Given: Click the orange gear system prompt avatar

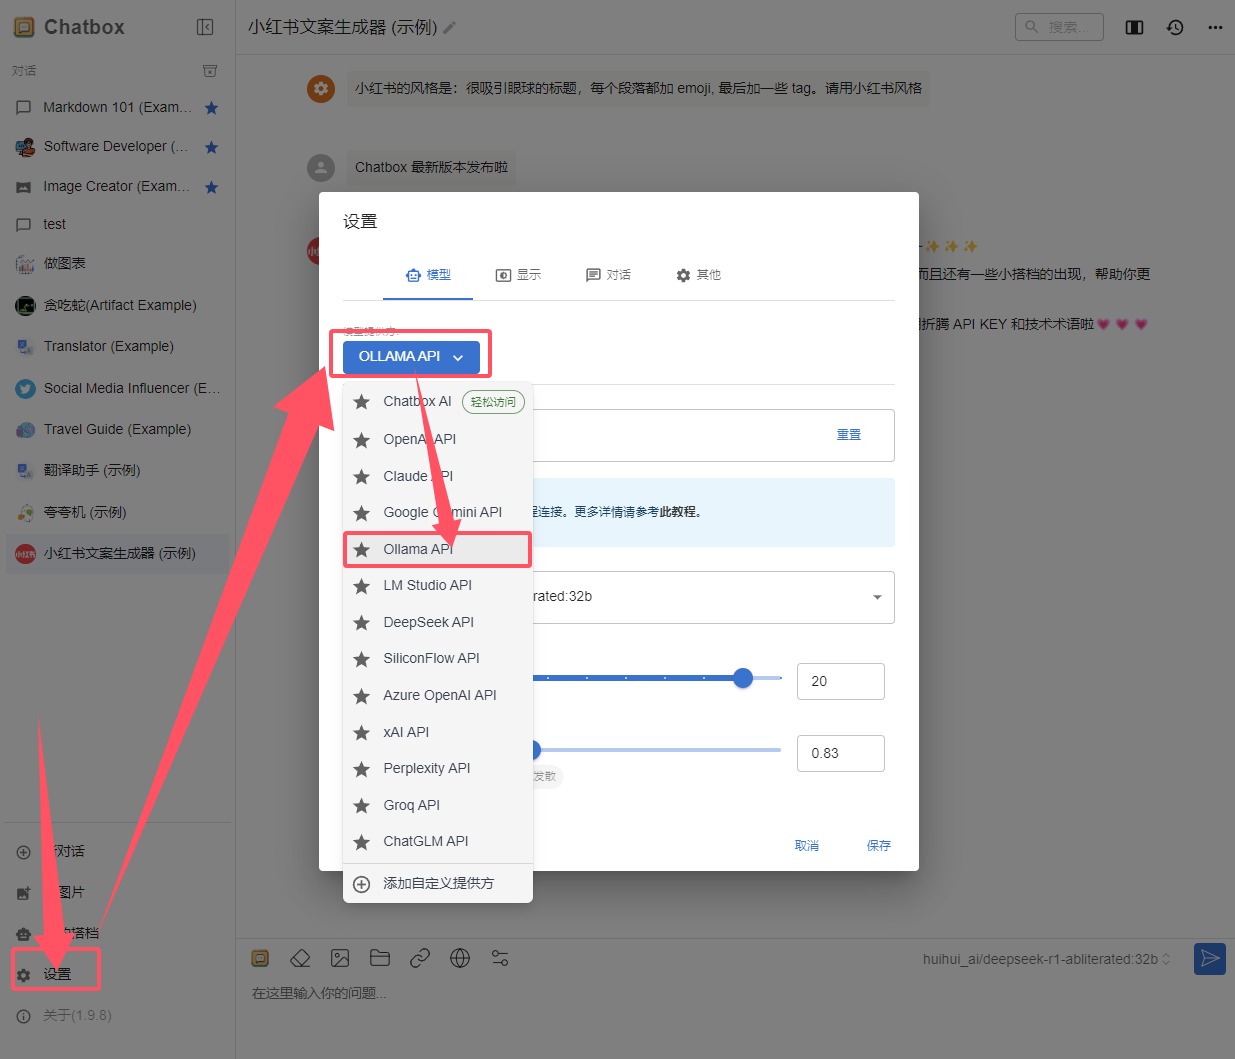Looking at the screenshot, I should tap(321, 88).
